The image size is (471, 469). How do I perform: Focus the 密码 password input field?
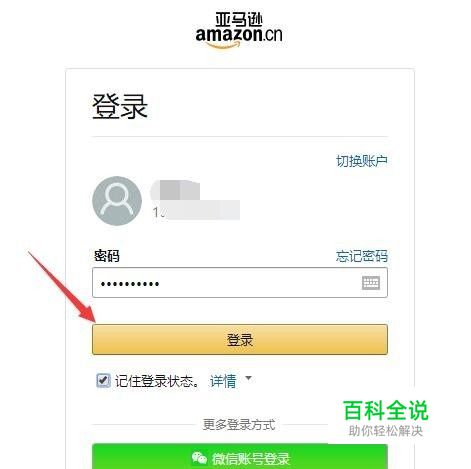coord(240,282)
